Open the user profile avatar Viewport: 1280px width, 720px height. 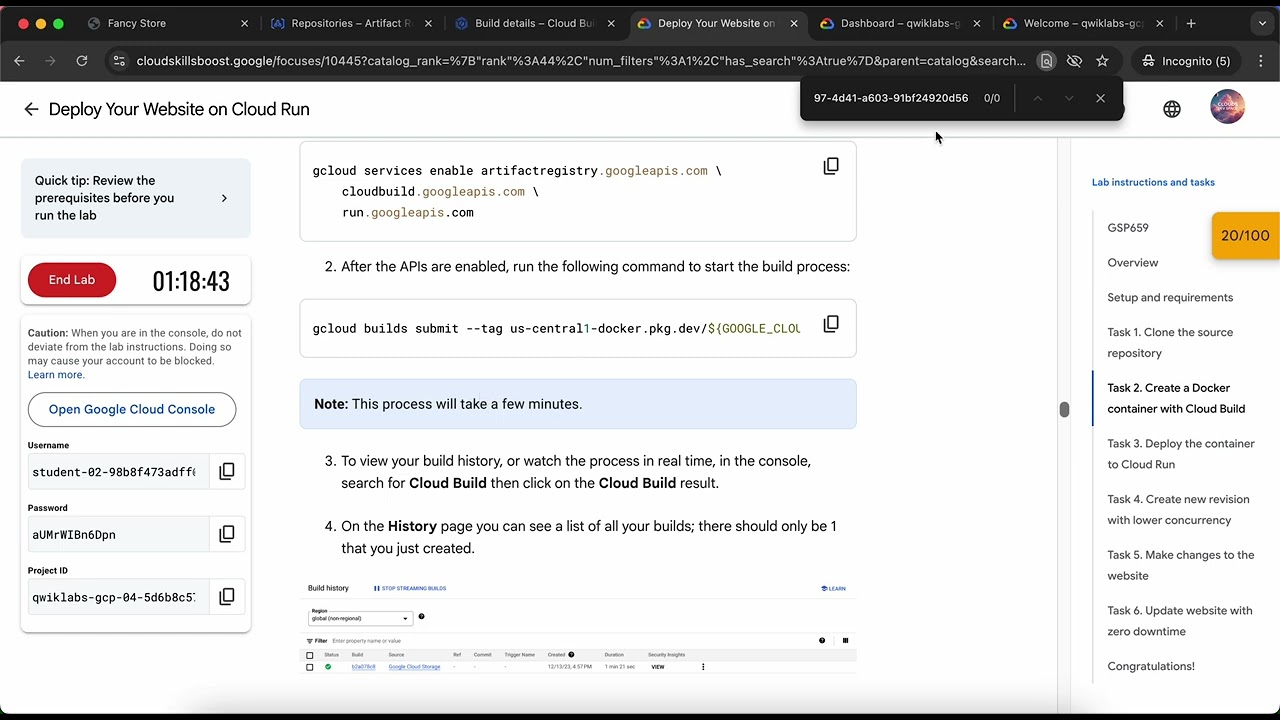click(1227, 108)
